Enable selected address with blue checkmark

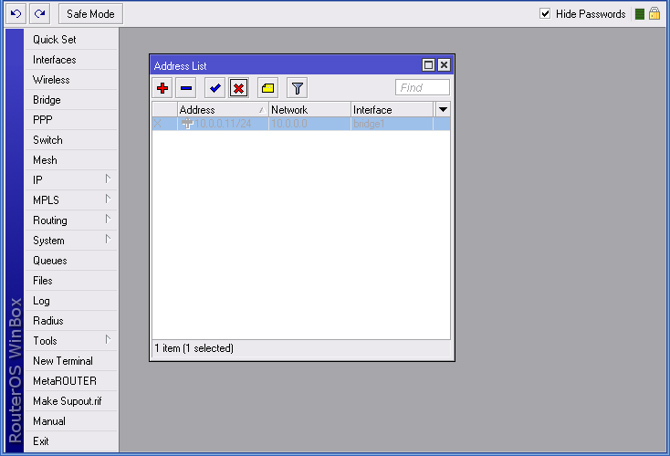point(215,88)
